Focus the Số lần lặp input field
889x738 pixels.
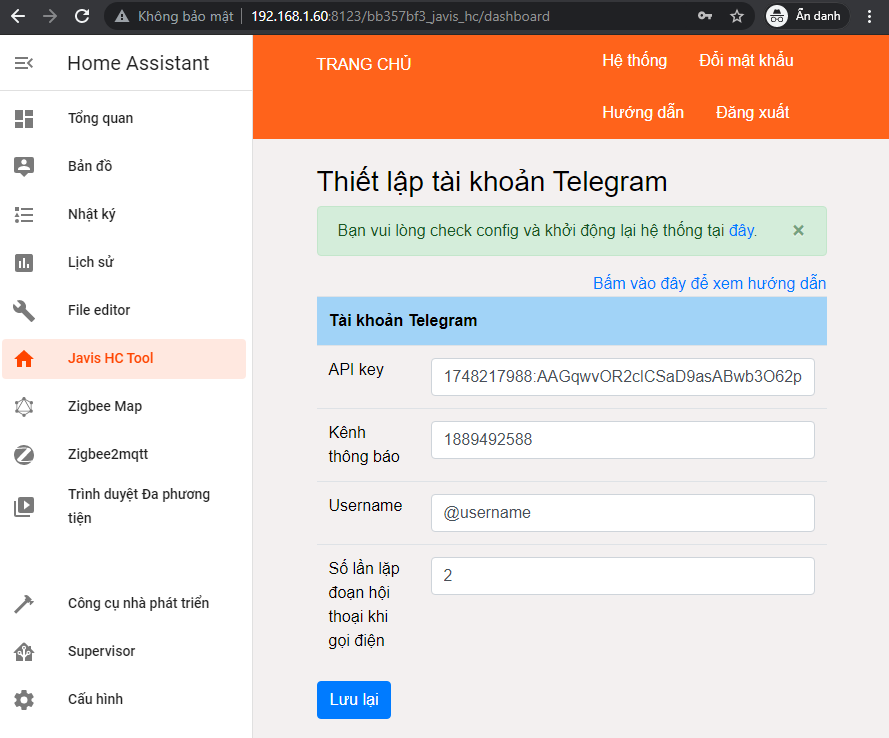623,576
